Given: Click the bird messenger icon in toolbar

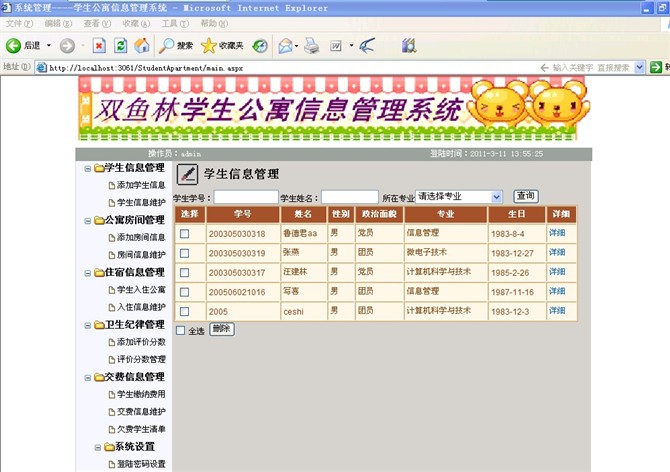Looking at the screenshot, I should [367, 45].
